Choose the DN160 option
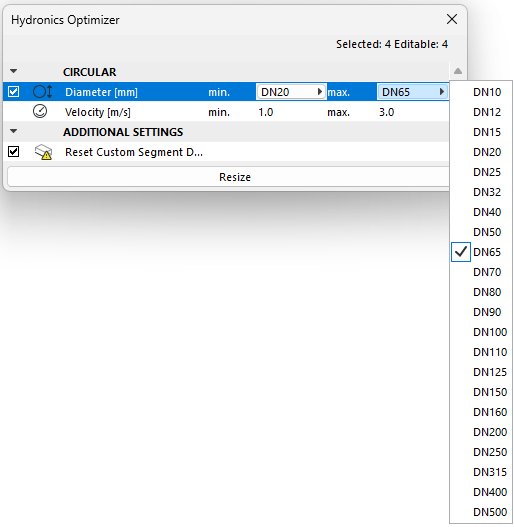This screenshot has width=514, height=527. (x=481, y=412)
